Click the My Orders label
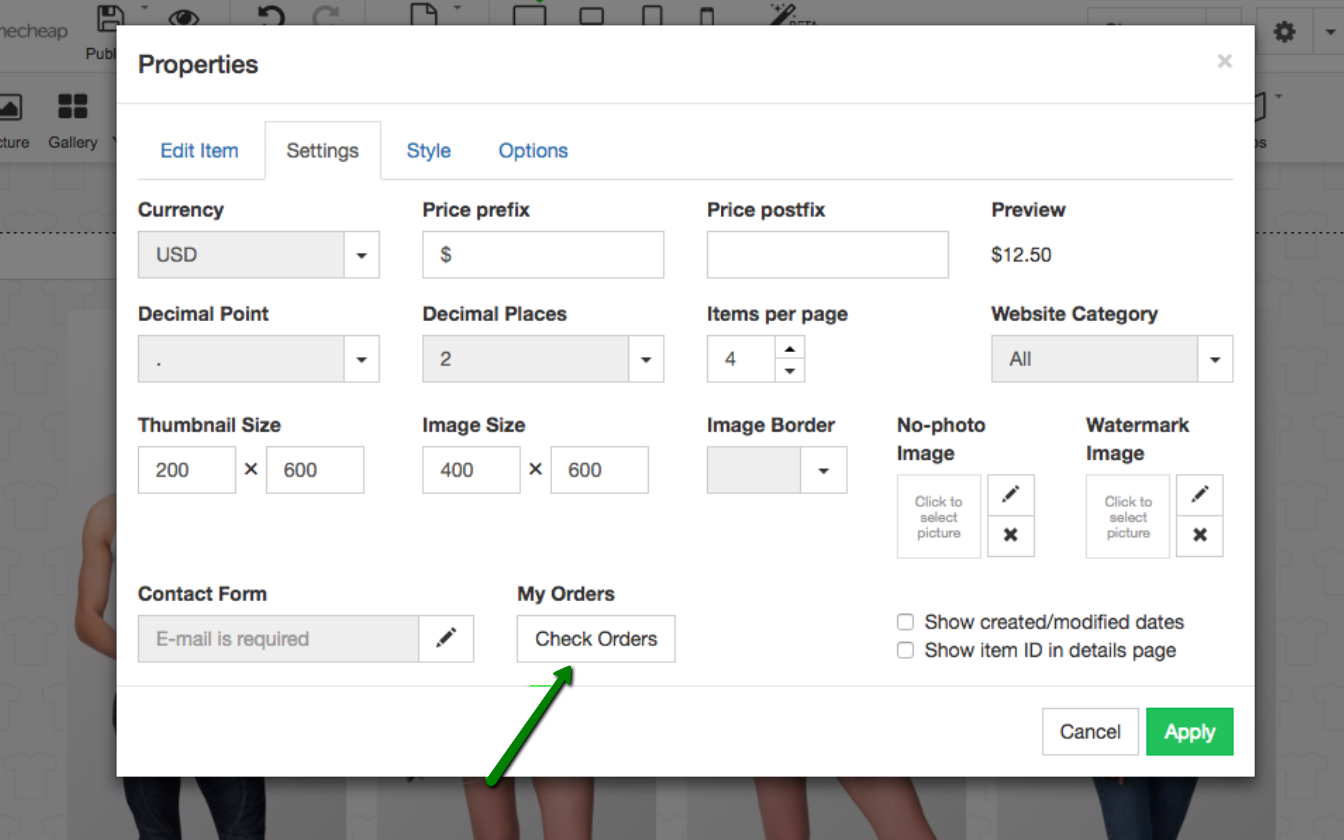 [x=566, y=594]
